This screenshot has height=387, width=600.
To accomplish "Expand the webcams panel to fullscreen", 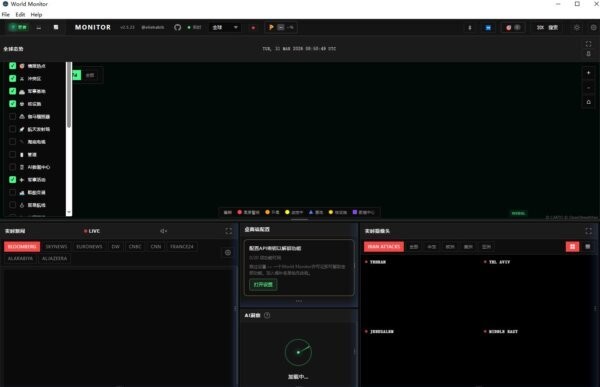I will click(589, 231).
